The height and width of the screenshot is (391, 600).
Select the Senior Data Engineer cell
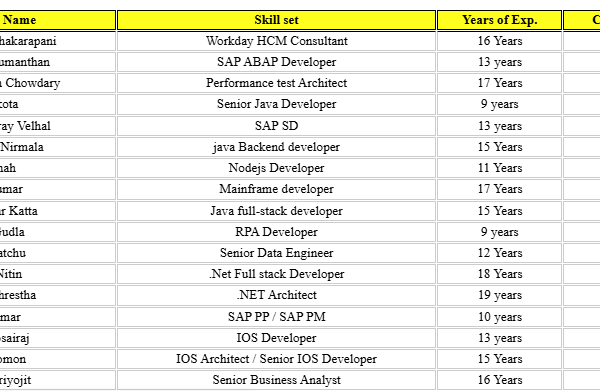click(276, 253)
